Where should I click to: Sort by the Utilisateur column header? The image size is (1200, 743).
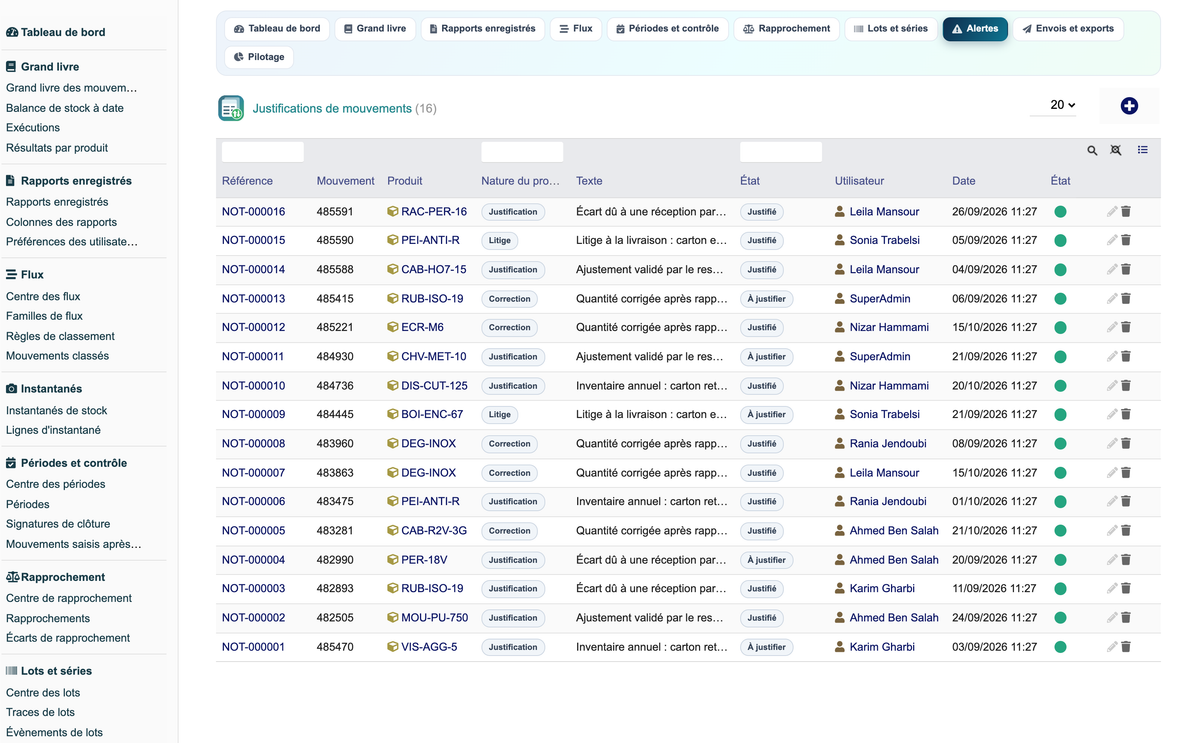click(x=860, y=181)
